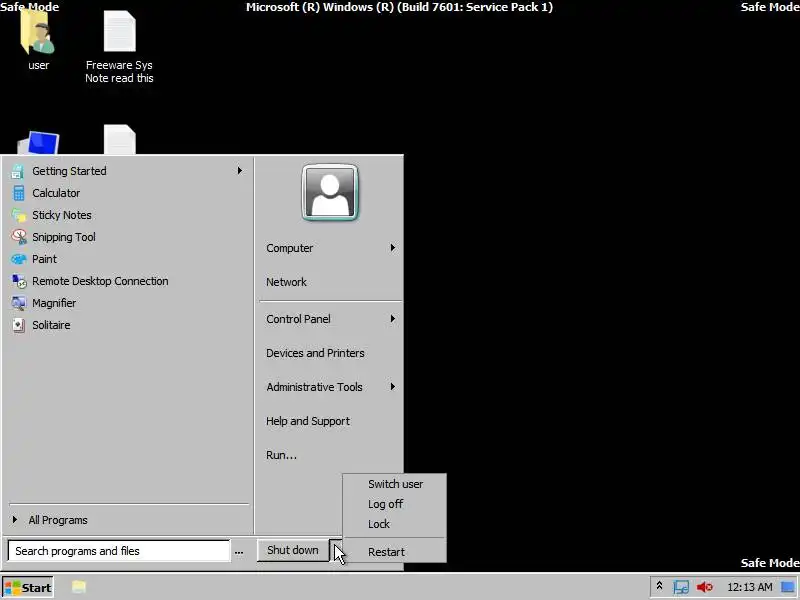
Task: Expand the Control Panel submenu arrow
Action: click(392, 319)
